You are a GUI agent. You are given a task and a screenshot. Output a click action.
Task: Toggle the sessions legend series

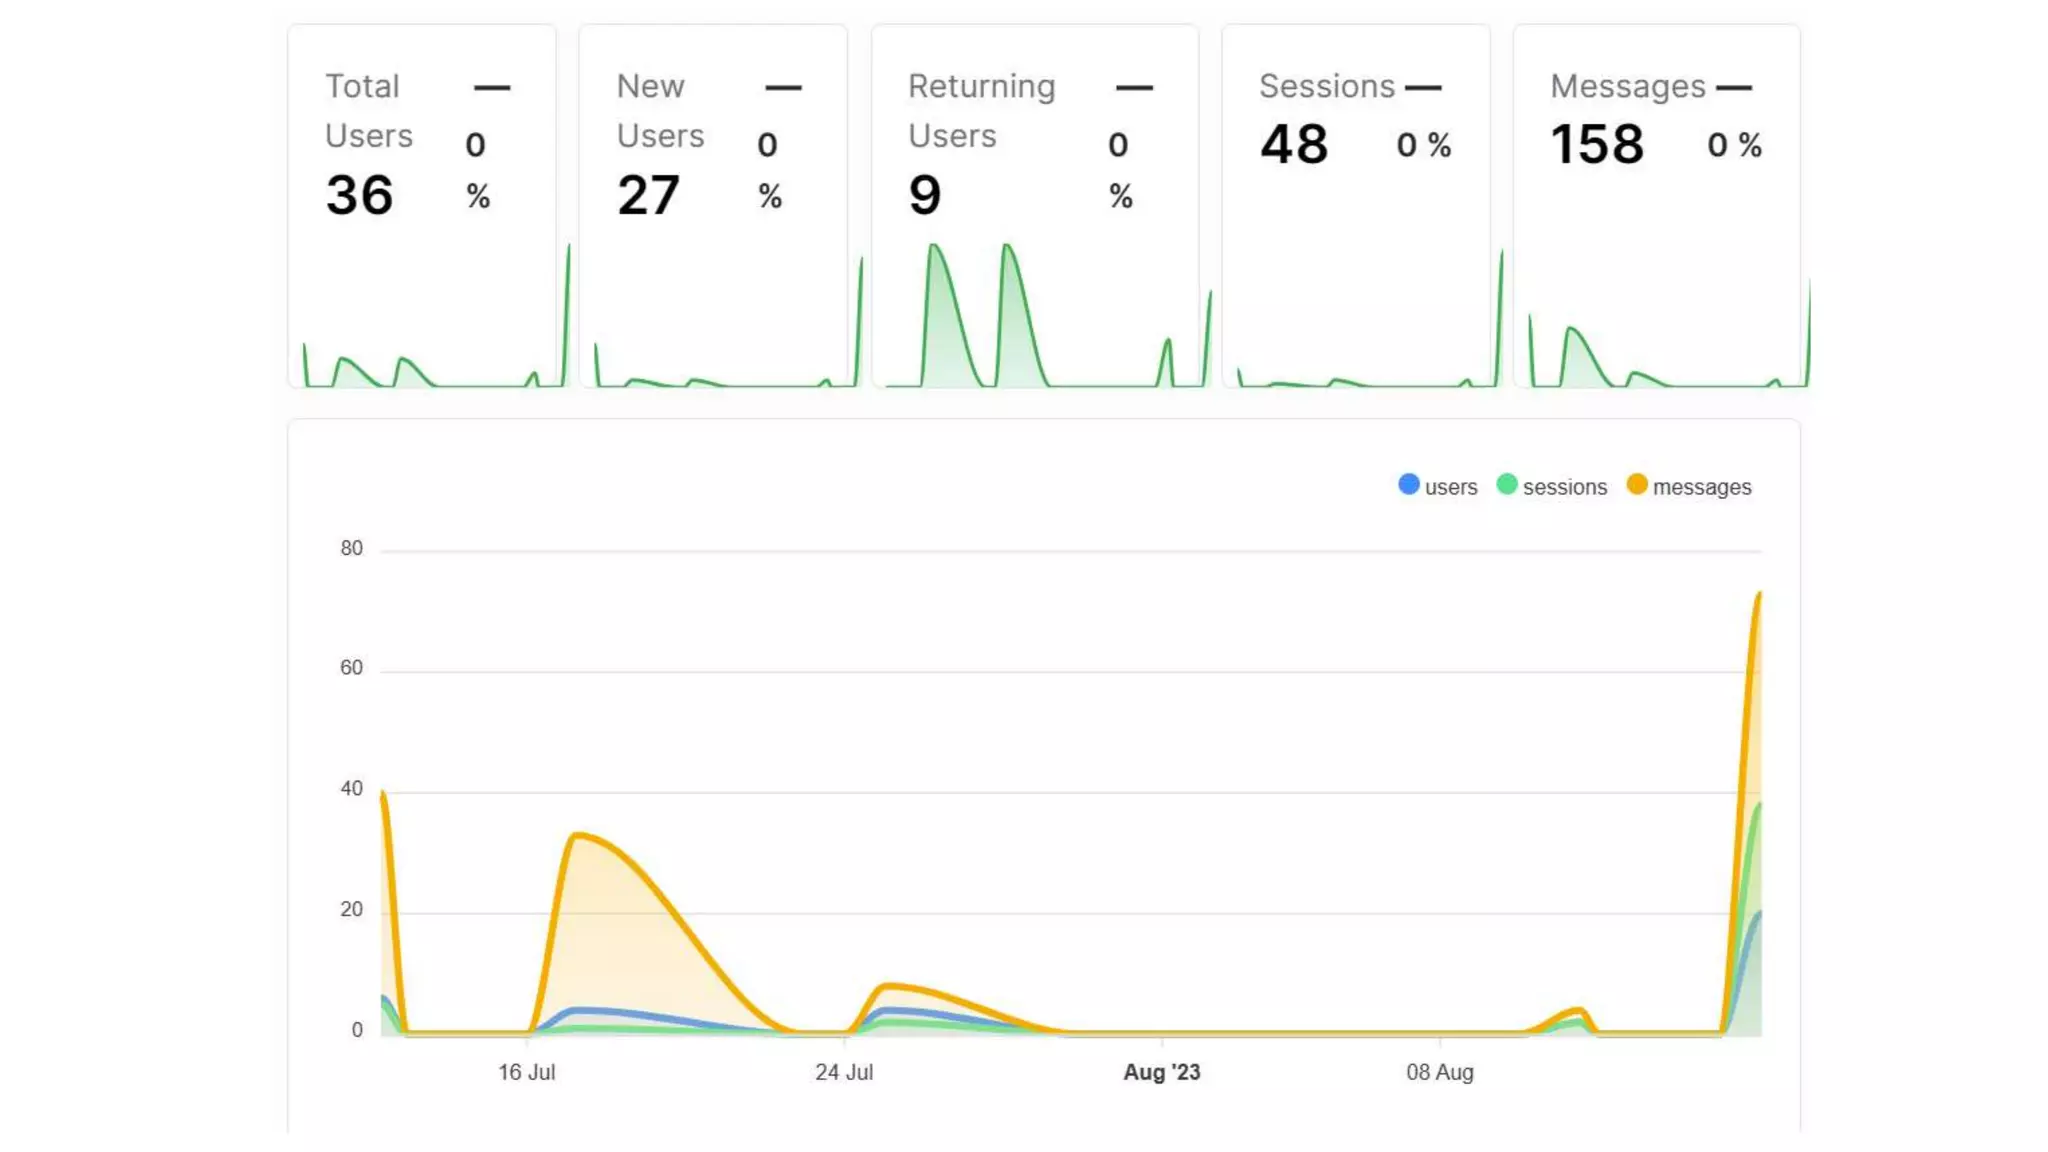tap(1564, 487)
